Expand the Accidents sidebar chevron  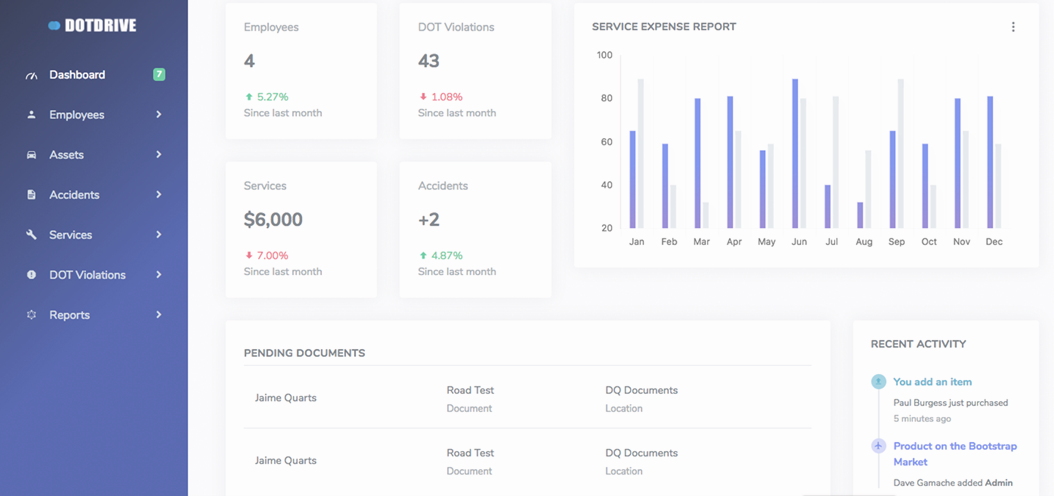click(x=159, y=195)
